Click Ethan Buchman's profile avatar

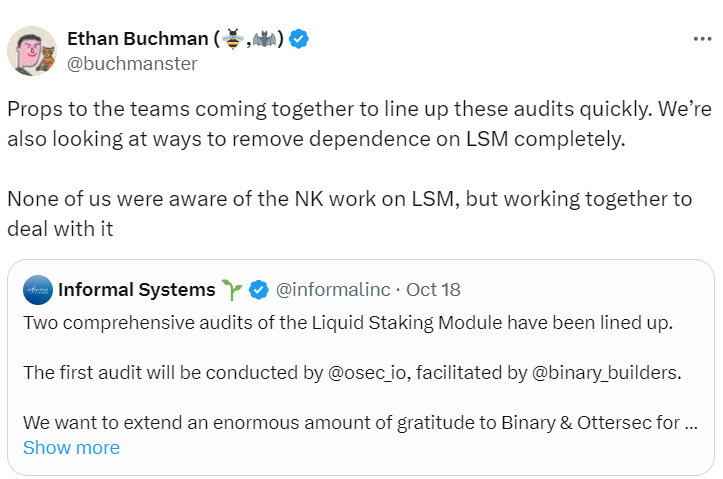click(32, 51)
